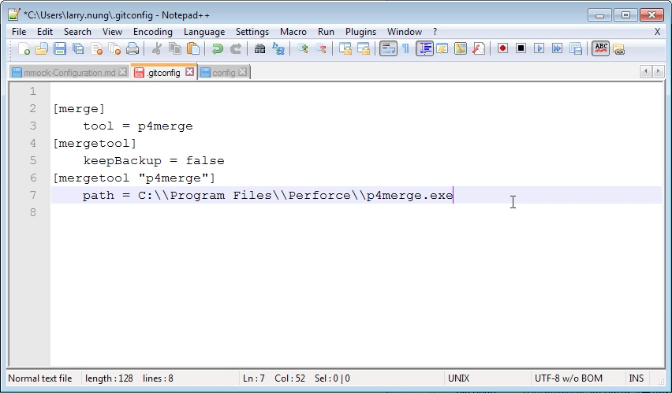This screenshot has width=672, height=393.
Task: Toggle Show All Characters paragraph icon
Action: tap(405, 49)
